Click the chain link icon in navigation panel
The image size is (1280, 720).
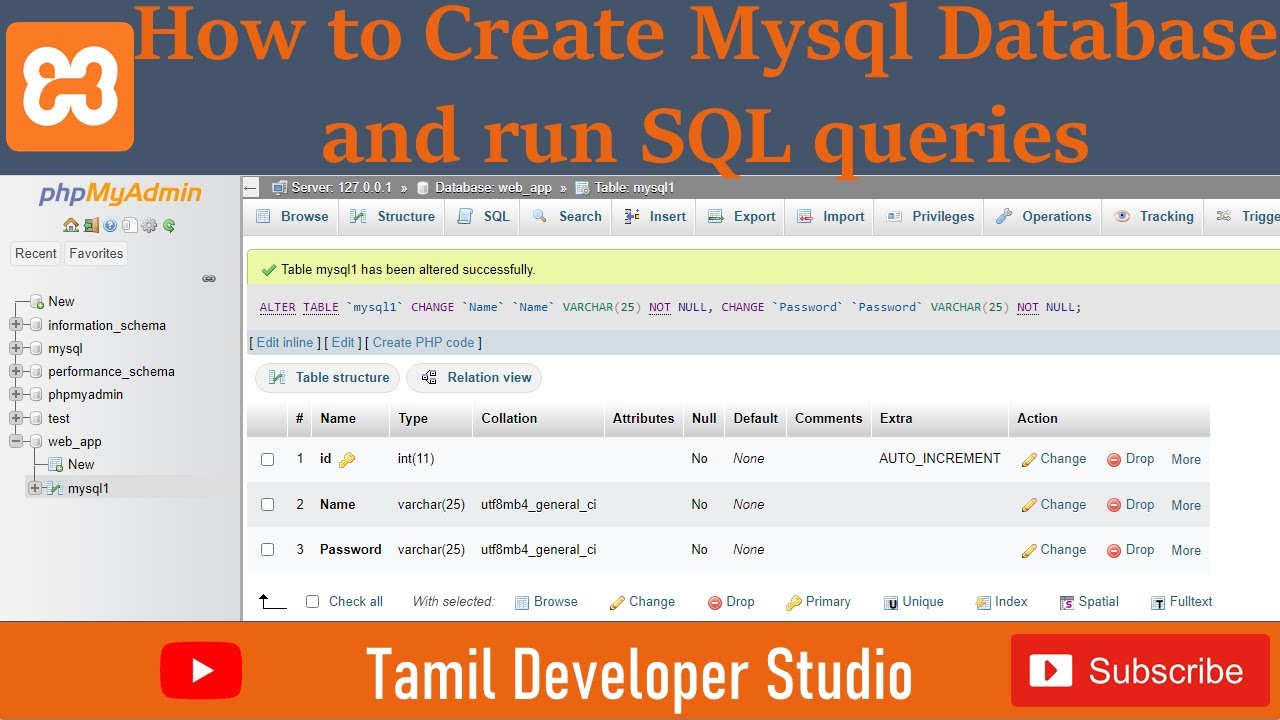[209, 279]
